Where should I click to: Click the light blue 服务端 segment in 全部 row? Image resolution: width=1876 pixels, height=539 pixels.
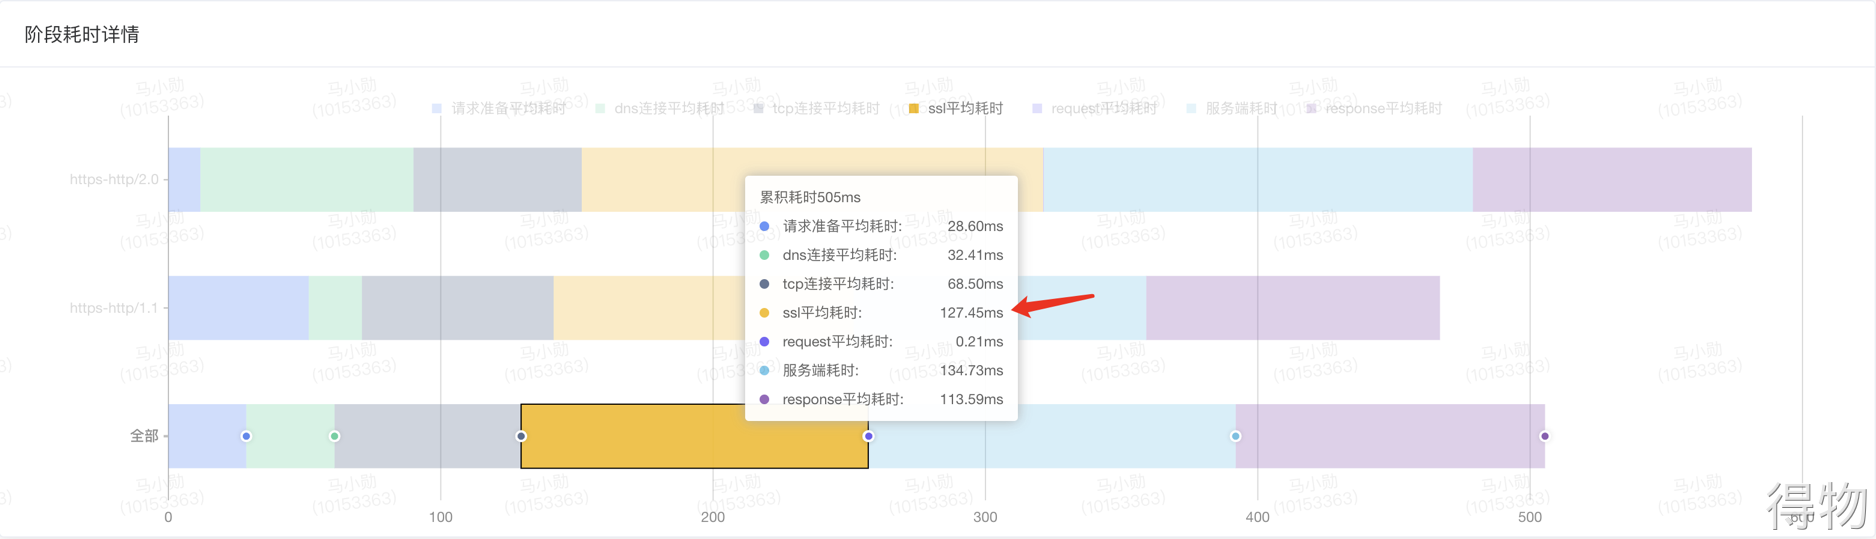(x=1052, y=436)
